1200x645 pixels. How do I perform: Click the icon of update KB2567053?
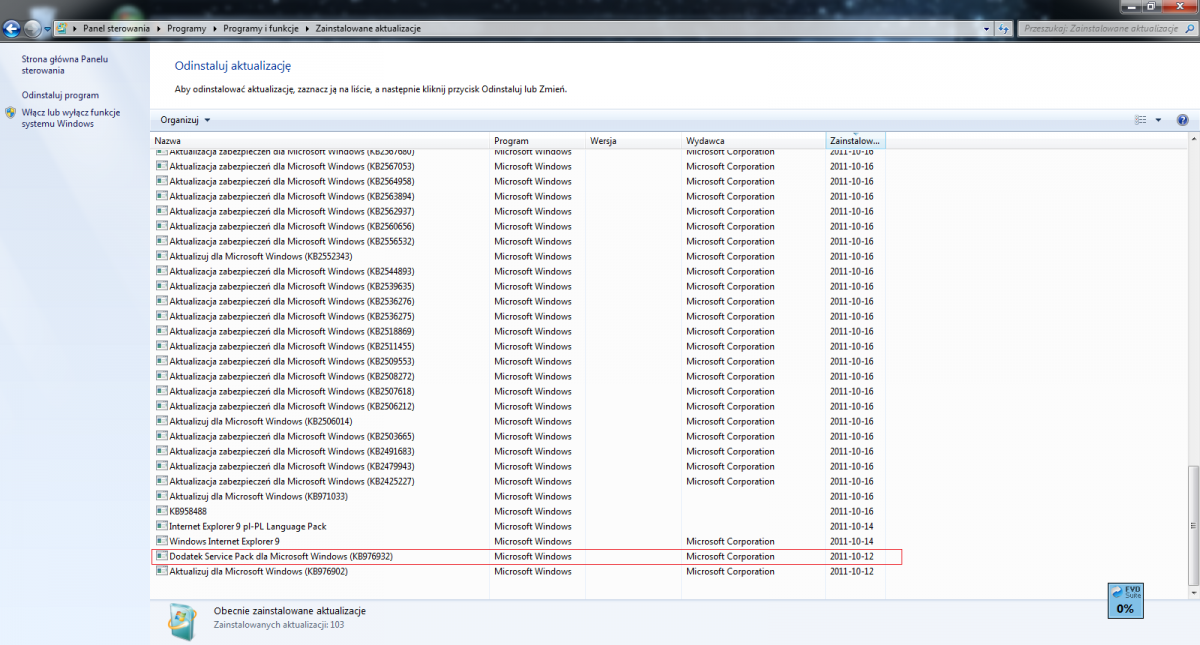click(161, 166)
